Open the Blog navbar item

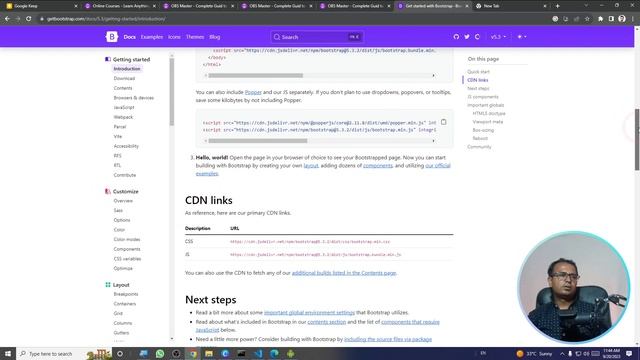215,37
